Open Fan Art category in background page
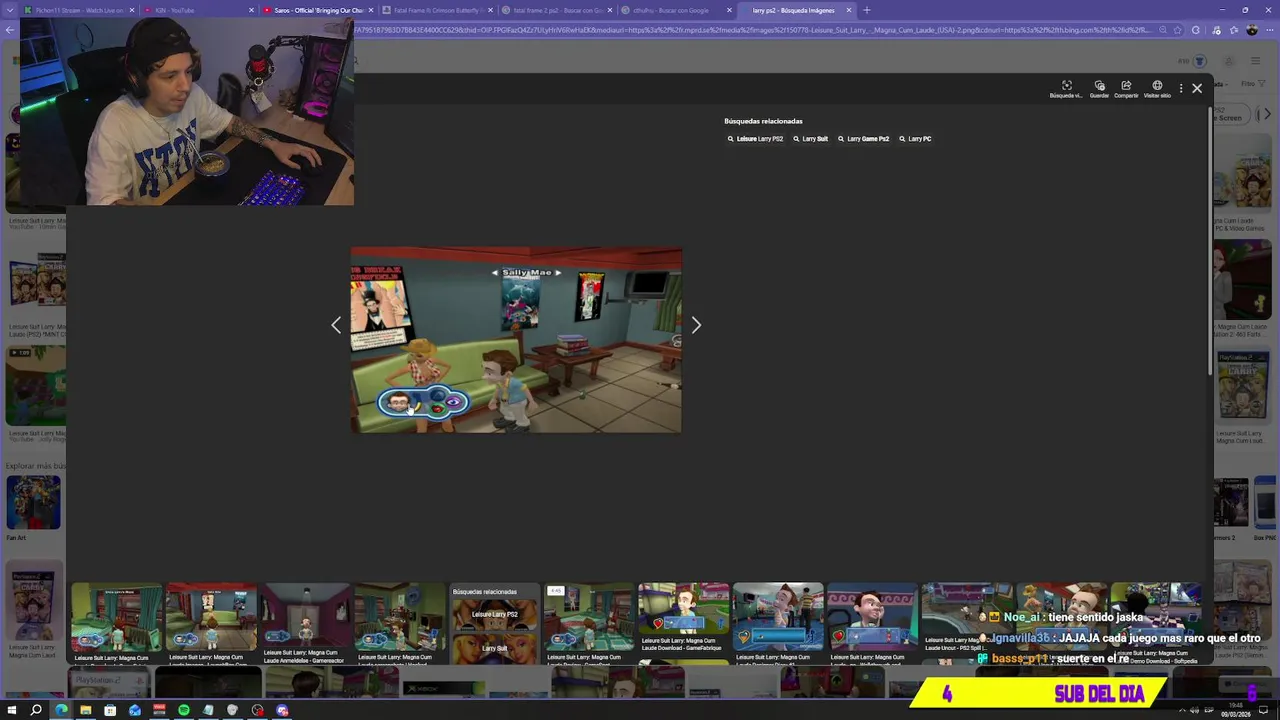 (x=33, y=508)
